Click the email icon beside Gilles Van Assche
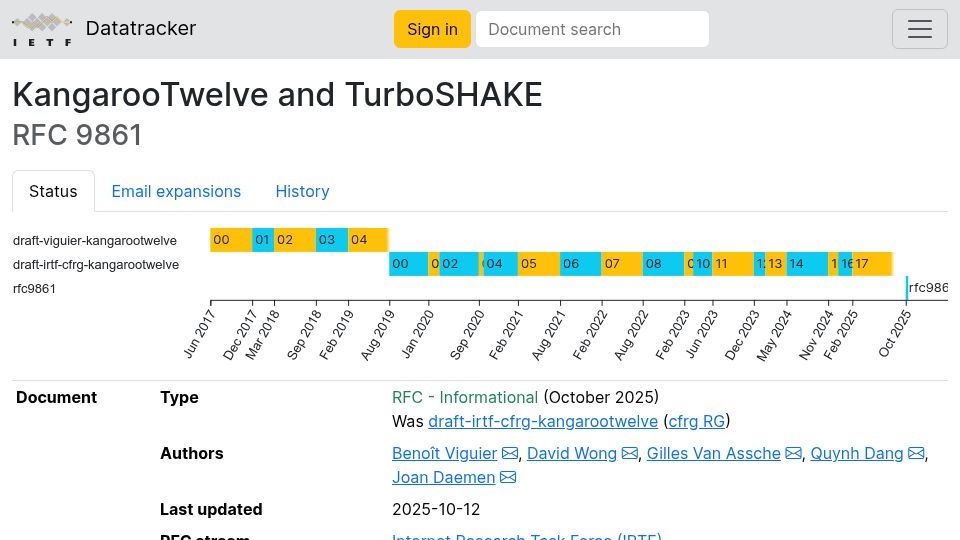The width and height of the screenshot is (960, 540). pos(793,454)
